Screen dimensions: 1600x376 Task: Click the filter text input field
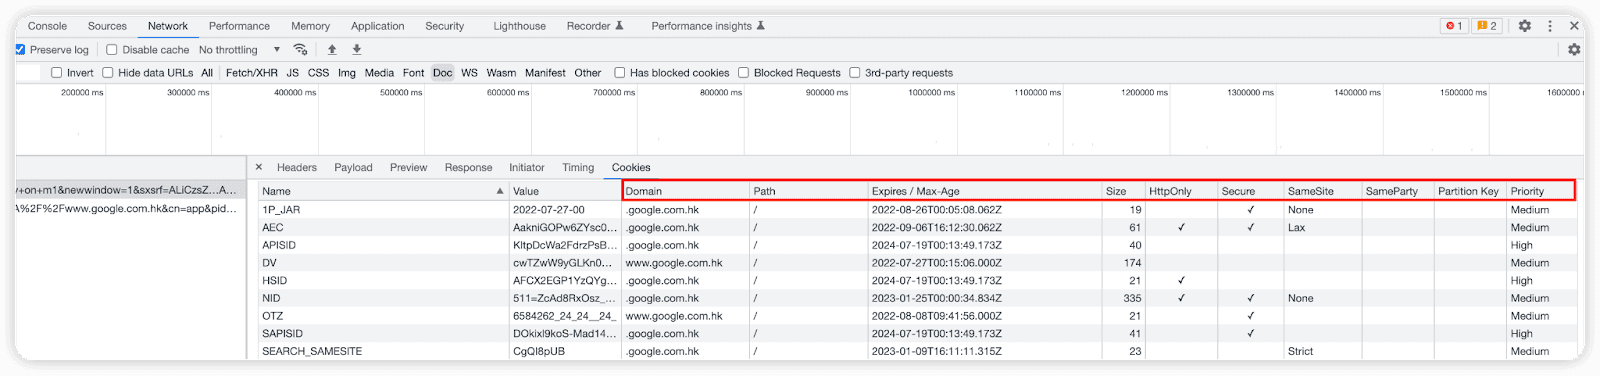(x=28, y=72)
